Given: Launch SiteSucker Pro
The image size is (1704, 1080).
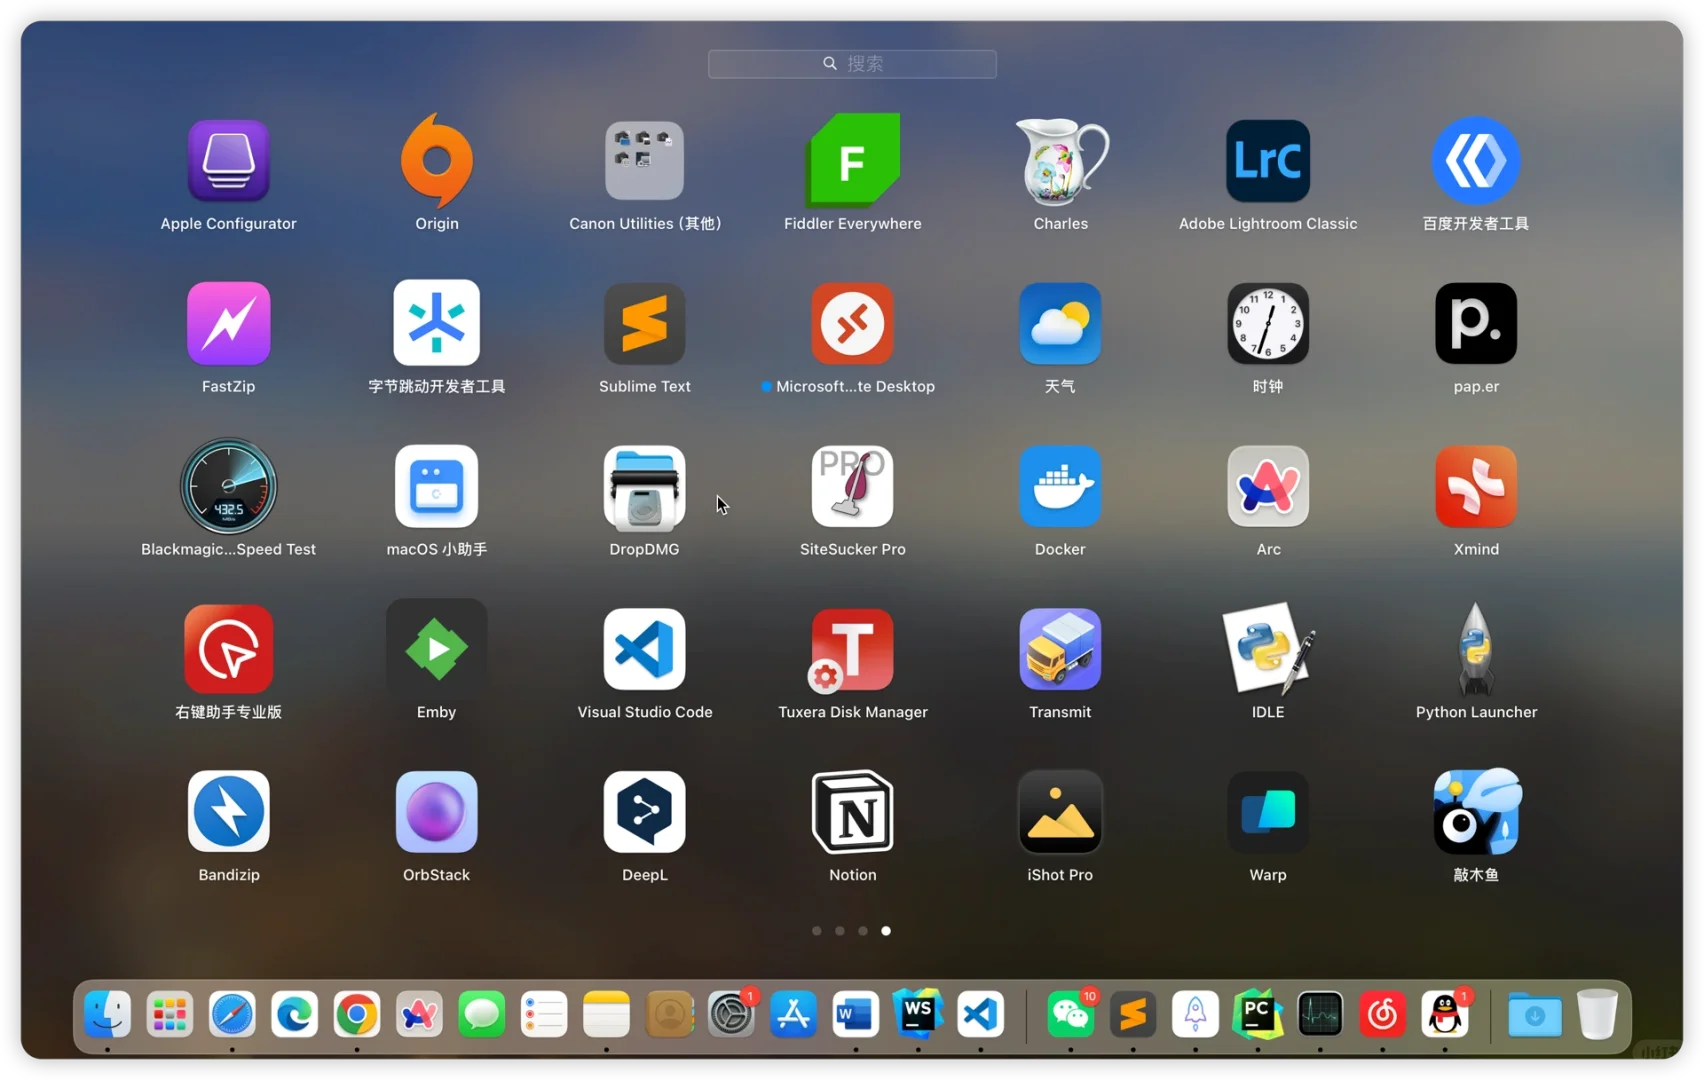Looking at the screenshot, I should pos(853,487).
